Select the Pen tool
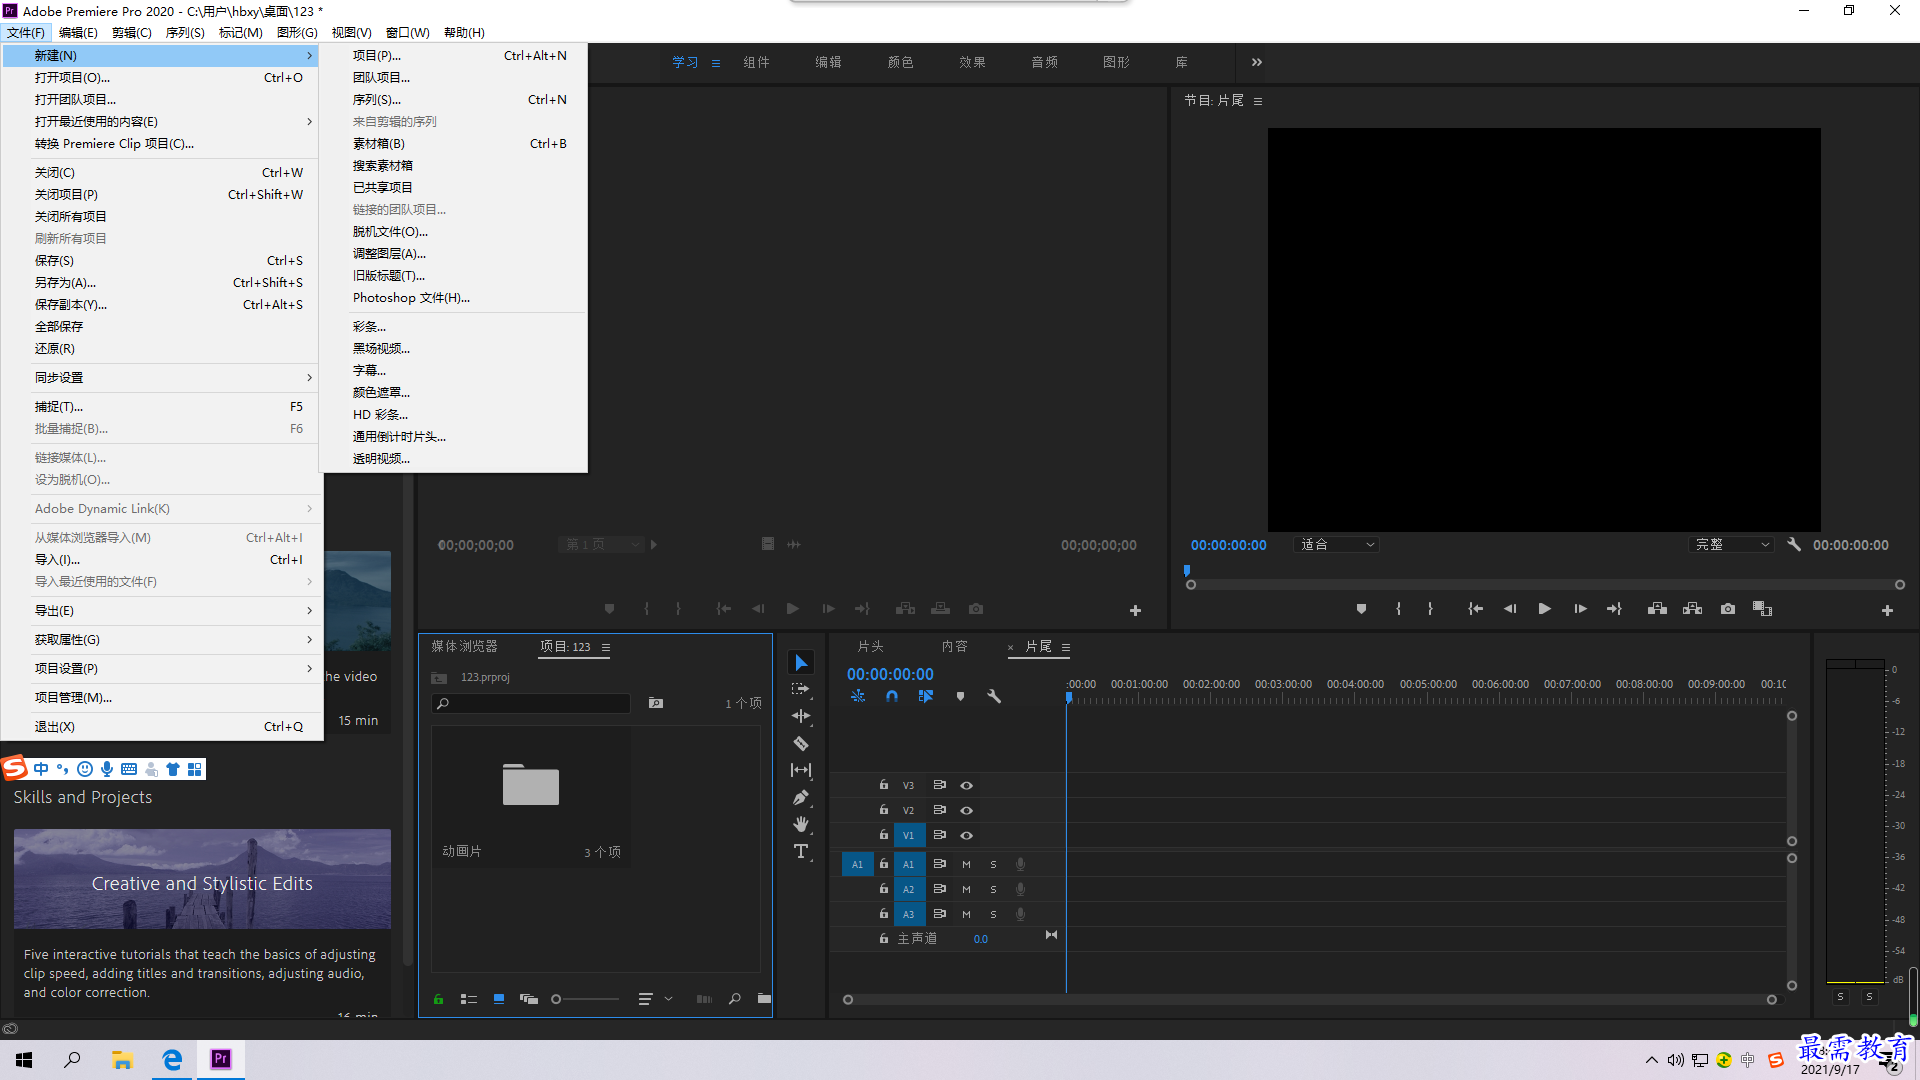This screenshot has height=1080, width=1920. 801,797
